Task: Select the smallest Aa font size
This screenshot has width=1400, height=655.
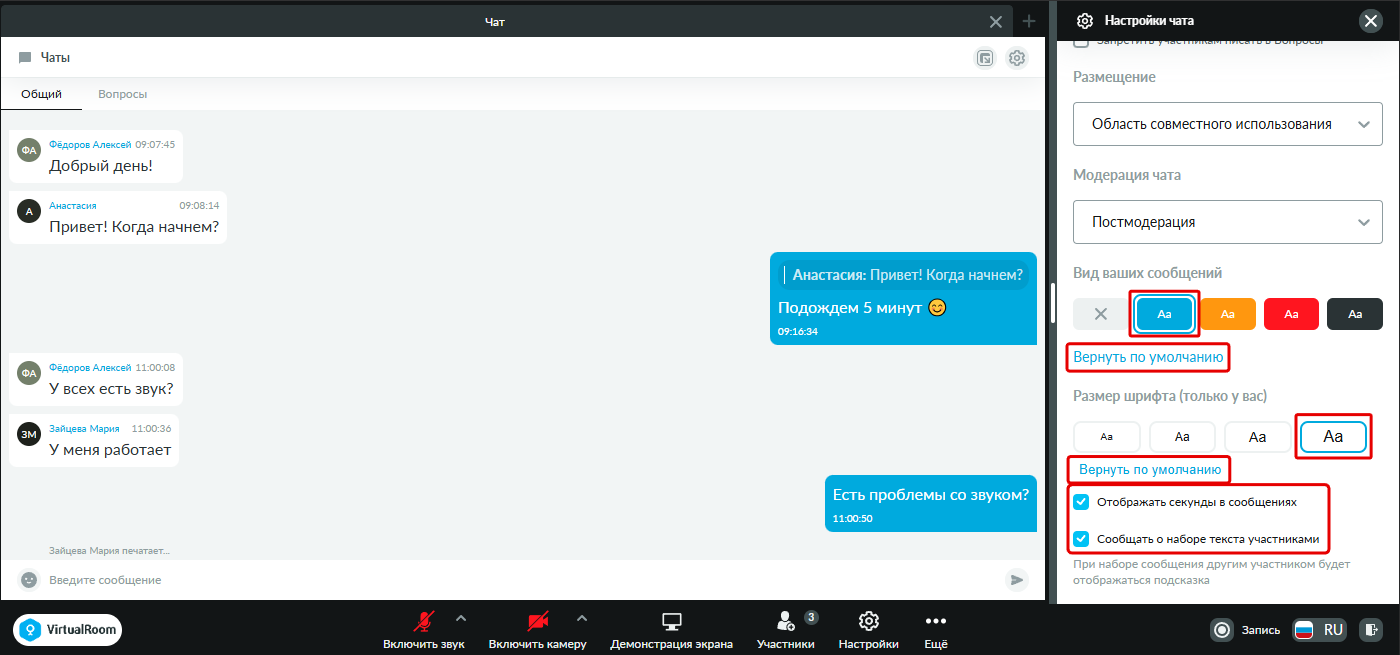Action: pyautogui.click(x=1106, y=436)
